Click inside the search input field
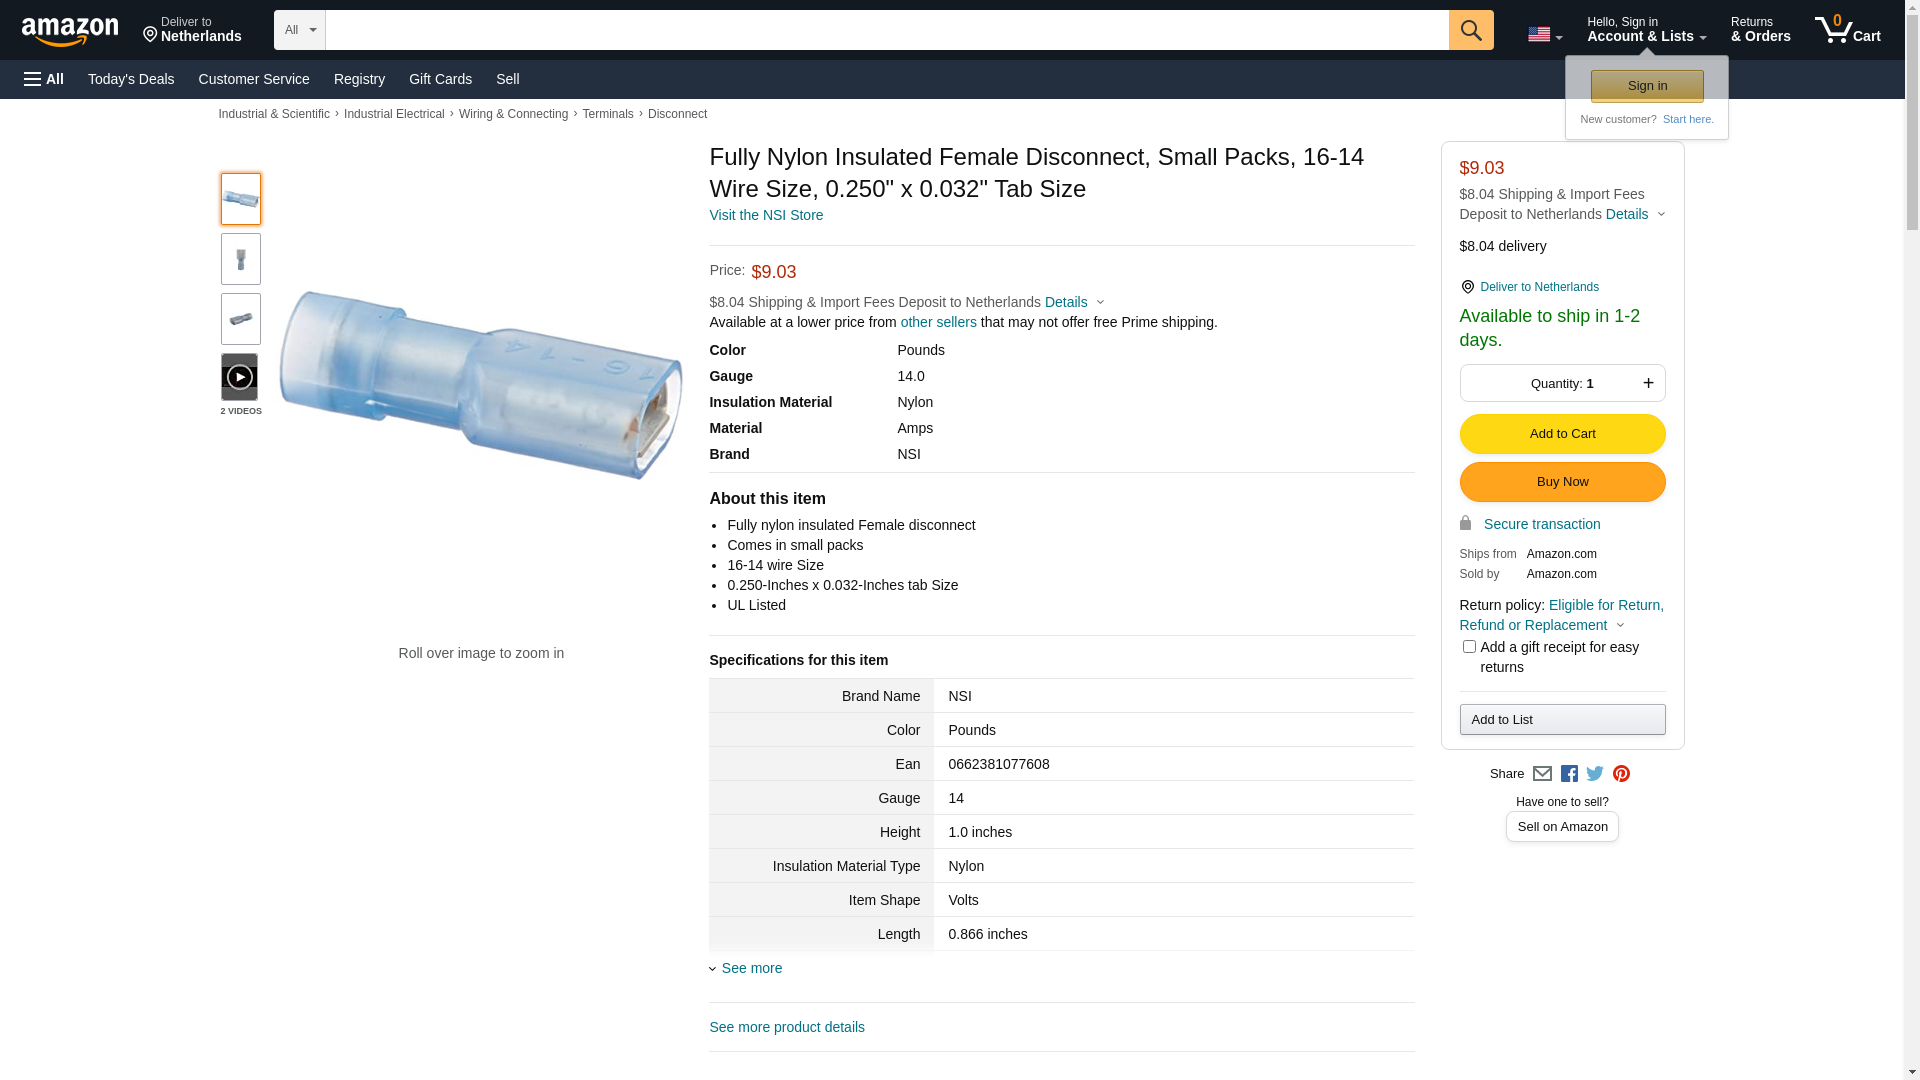This screenshot has width=1920, height=1080. pyautogui.click(x=886, y=30)
